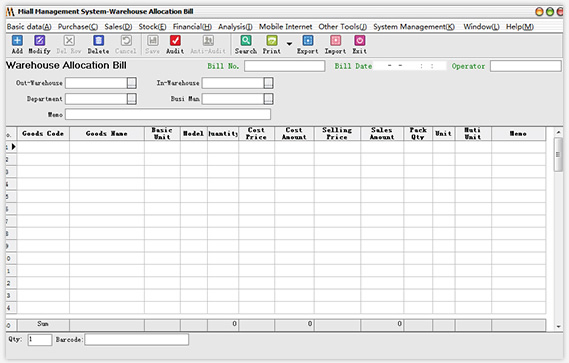
Task: Click the Import toolbar icon
Action: tap(335, 40)
